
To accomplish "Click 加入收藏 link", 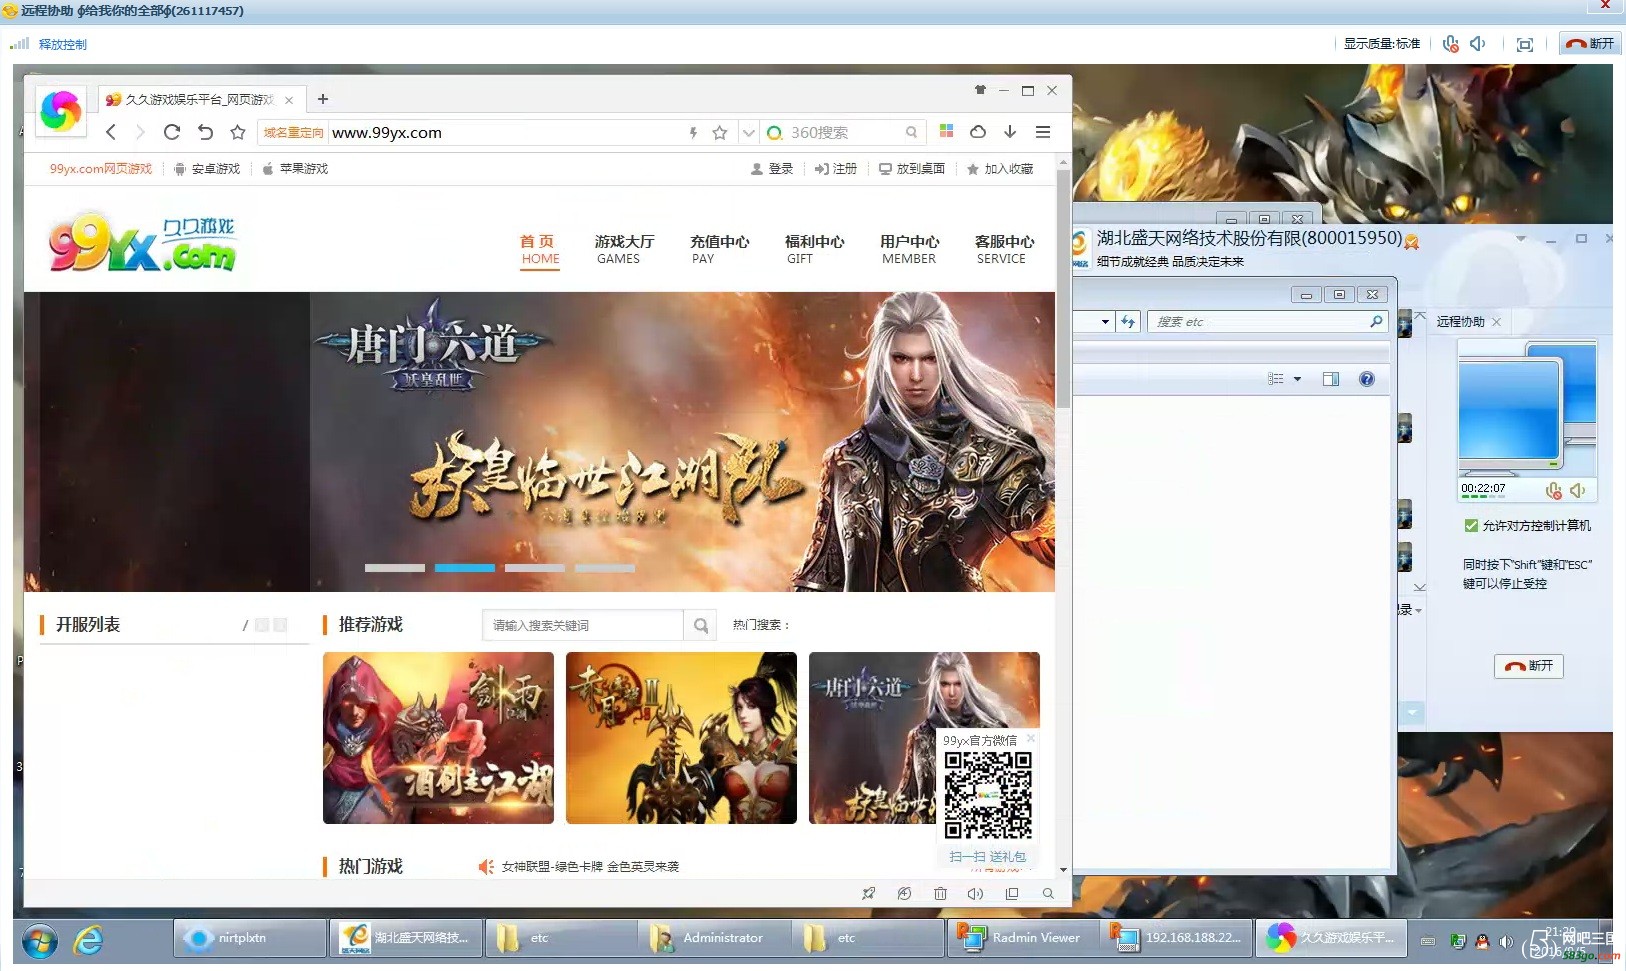I will 1000,169.
